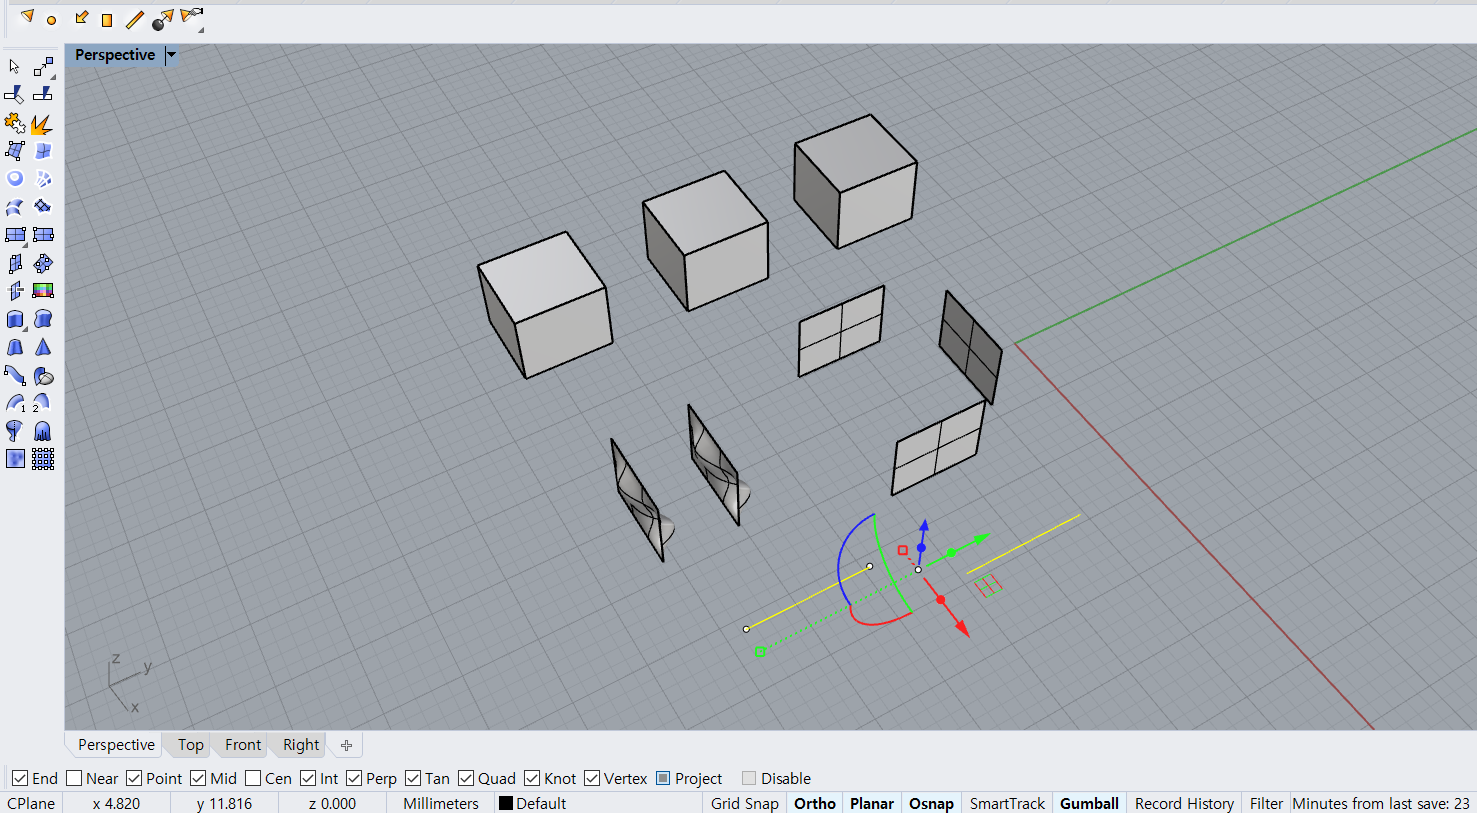The width and height of the screenshot is (1477, 813).
Task: Switch to the Front viewport tab
Action: [243, 745]
